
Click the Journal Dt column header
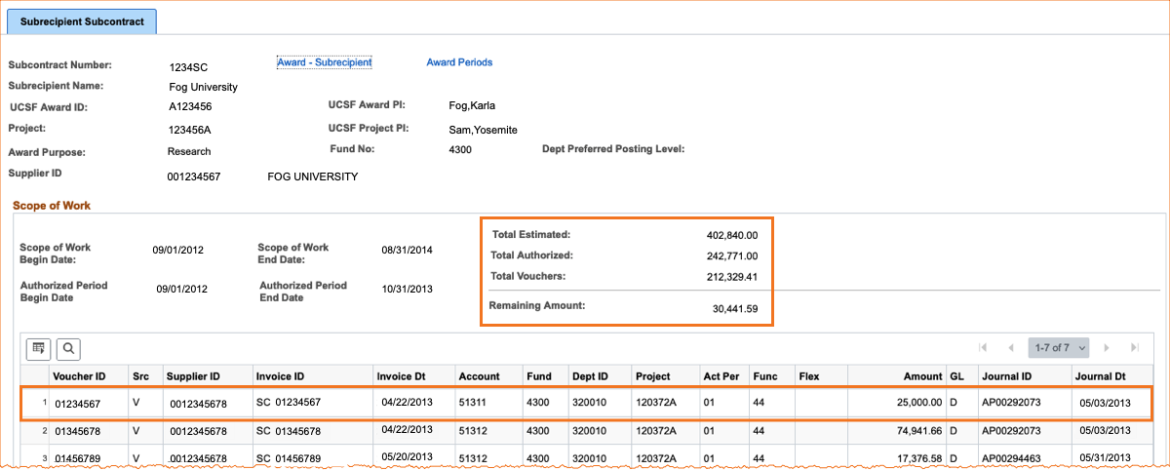pos(1102,377)
